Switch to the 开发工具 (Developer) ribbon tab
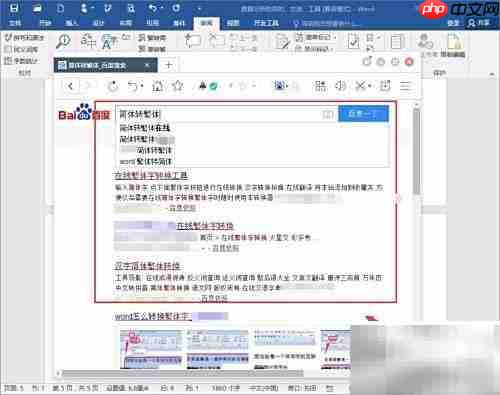This screenshot has width=500, height=395. [266, 23]
